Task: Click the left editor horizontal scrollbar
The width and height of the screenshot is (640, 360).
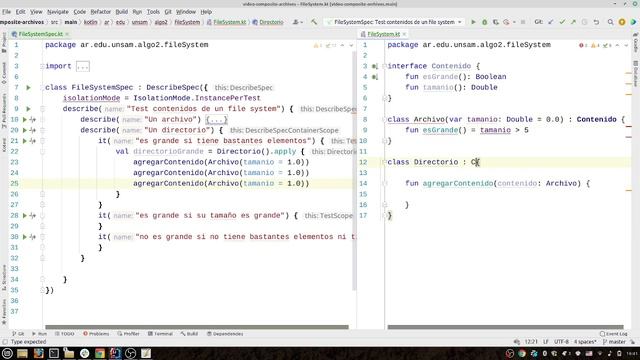Action: click(x=197, y=327)
